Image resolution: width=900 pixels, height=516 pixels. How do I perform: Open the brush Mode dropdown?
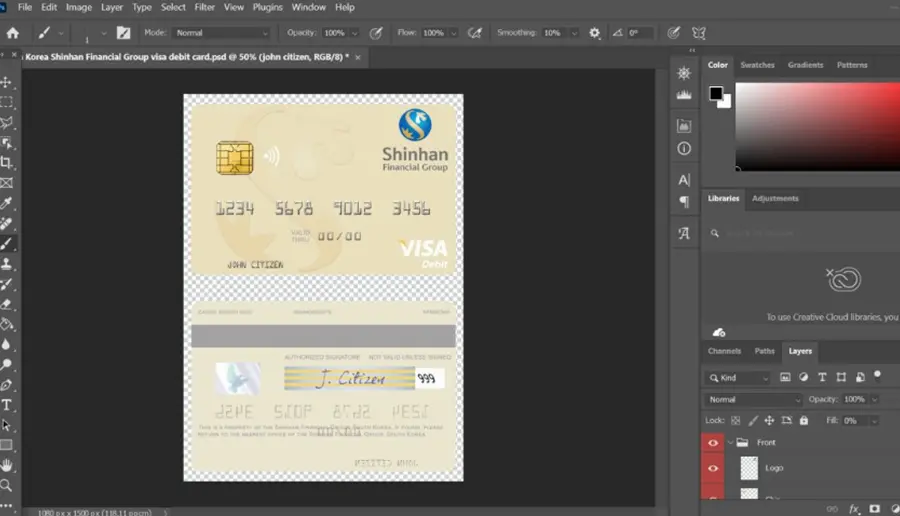tap(222, 33)
